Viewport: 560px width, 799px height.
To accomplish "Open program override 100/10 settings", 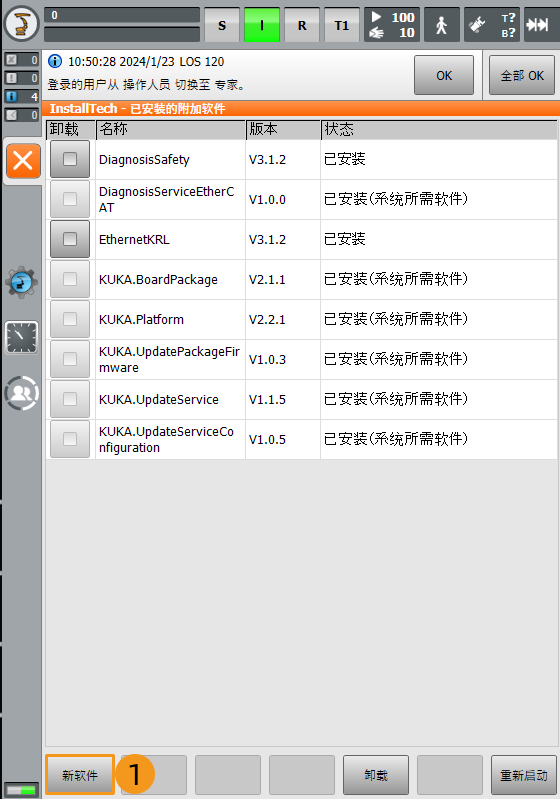I will coord(392,25).
